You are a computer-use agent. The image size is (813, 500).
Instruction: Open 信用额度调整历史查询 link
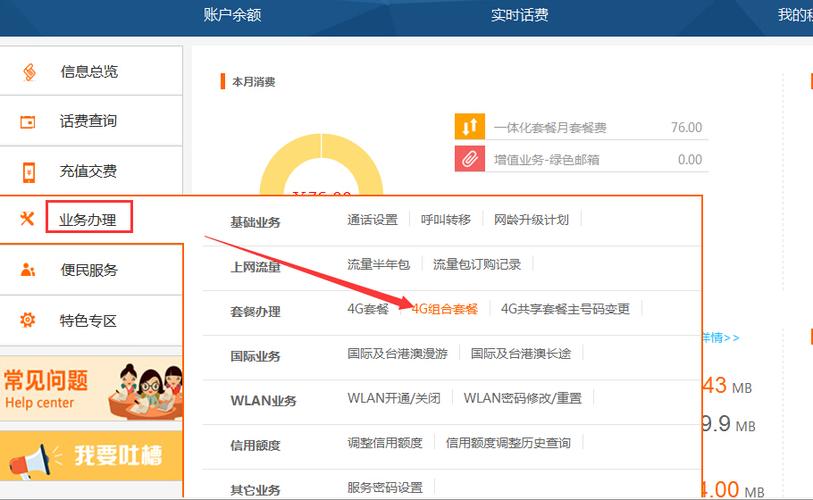[x=509, y=443]
